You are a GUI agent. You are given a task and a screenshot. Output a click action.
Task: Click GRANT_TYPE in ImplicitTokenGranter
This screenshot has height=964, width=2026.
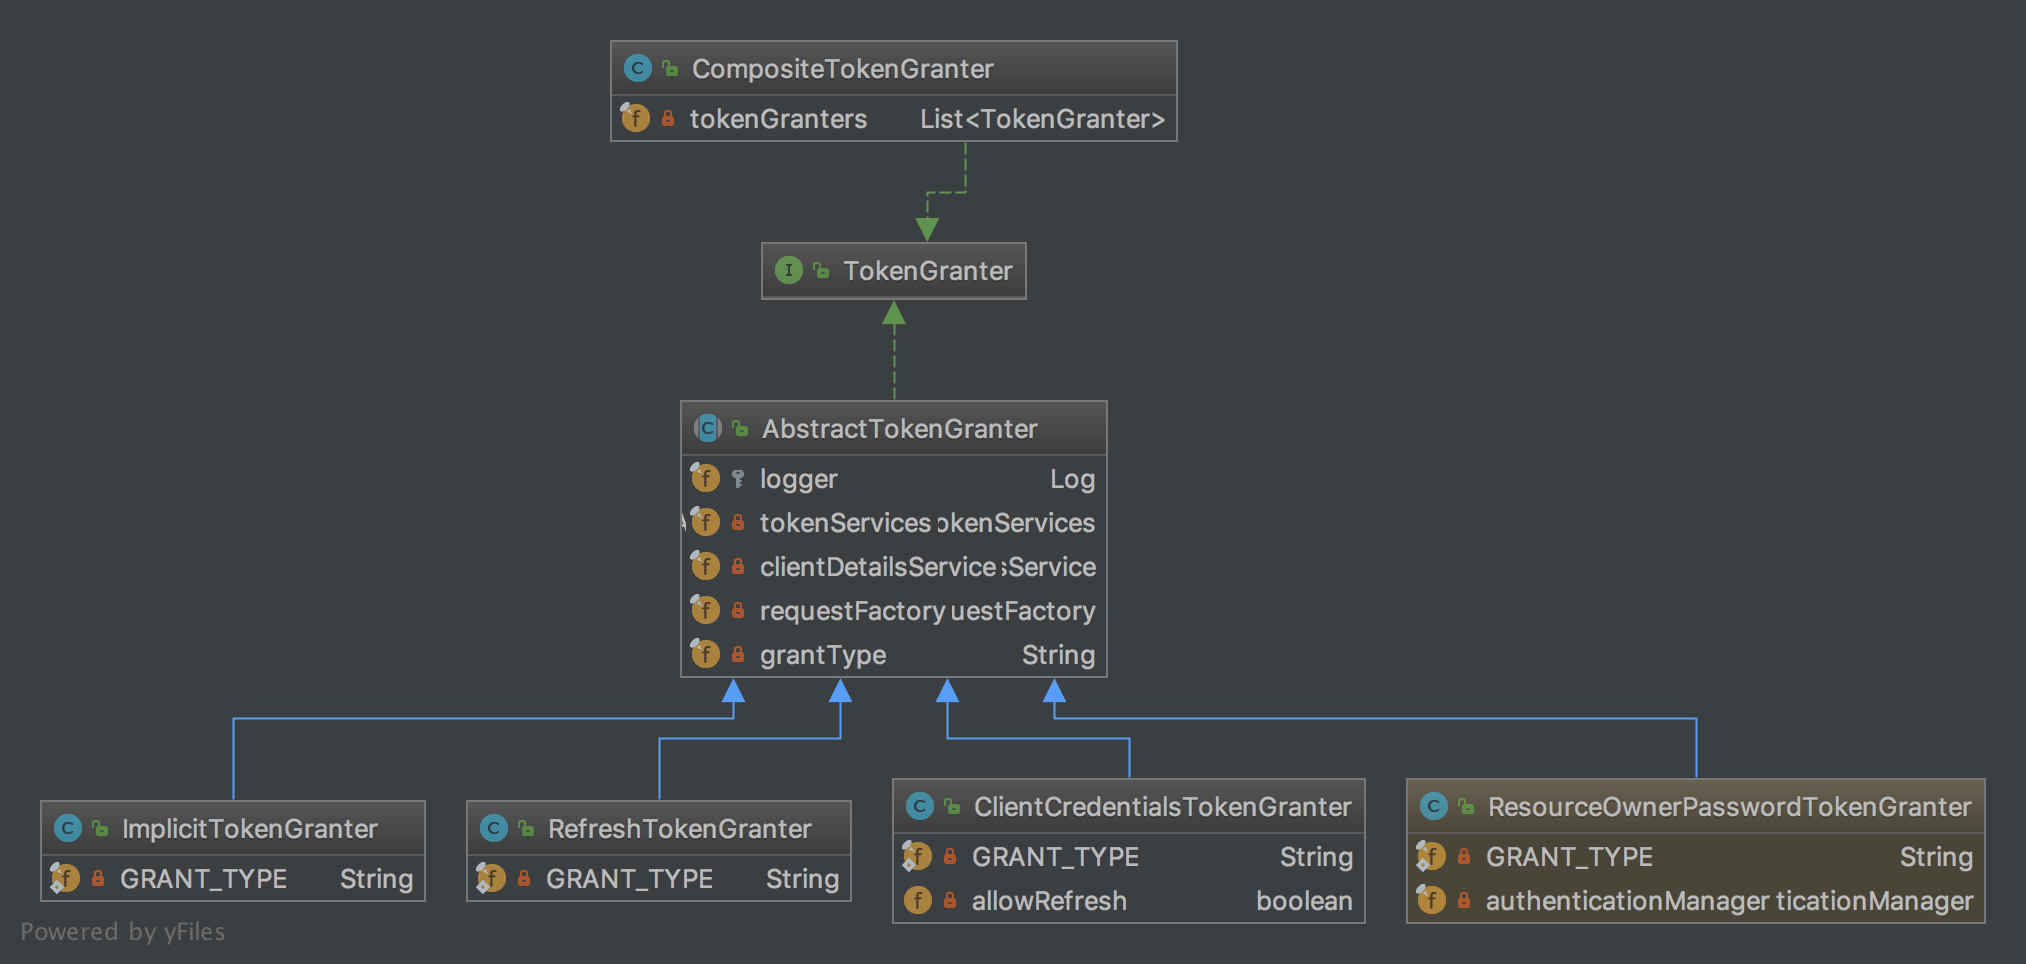[x=203, y=879]
